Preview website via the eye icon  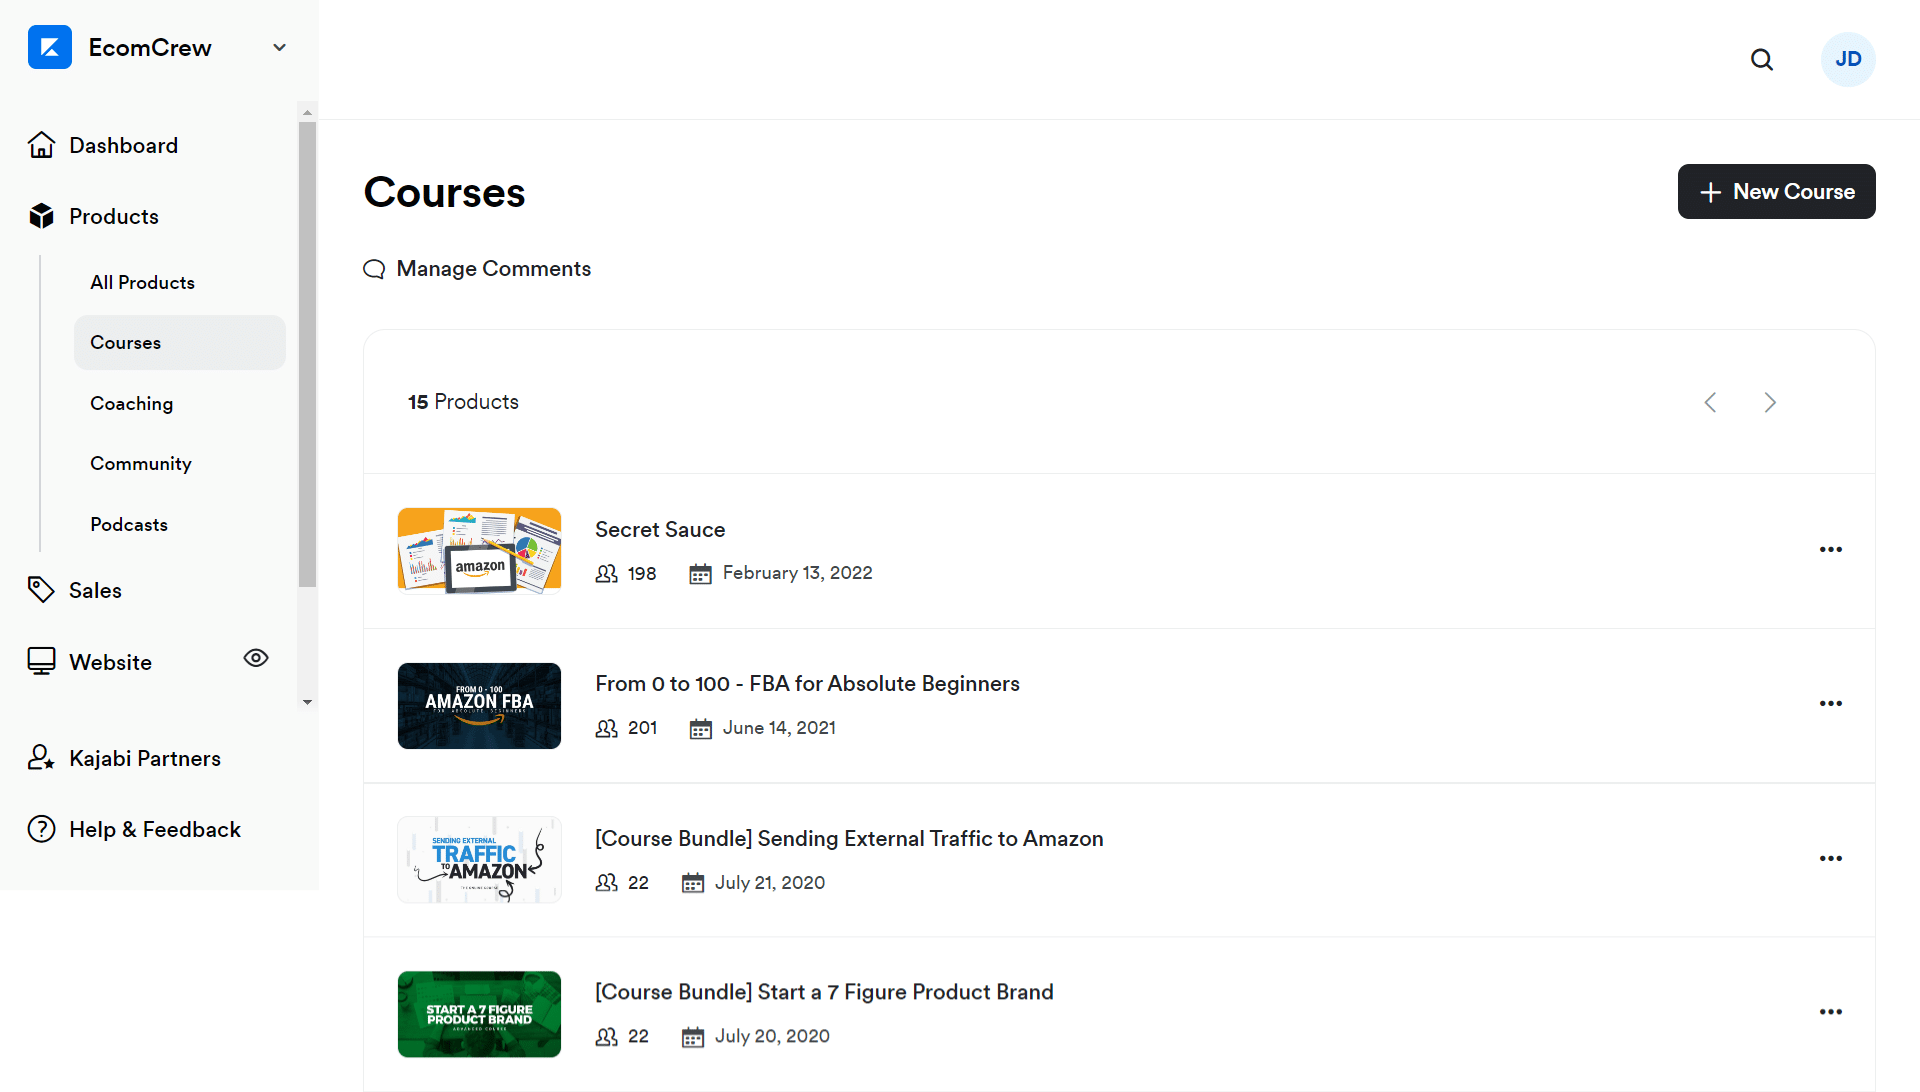tap(256, 658)
